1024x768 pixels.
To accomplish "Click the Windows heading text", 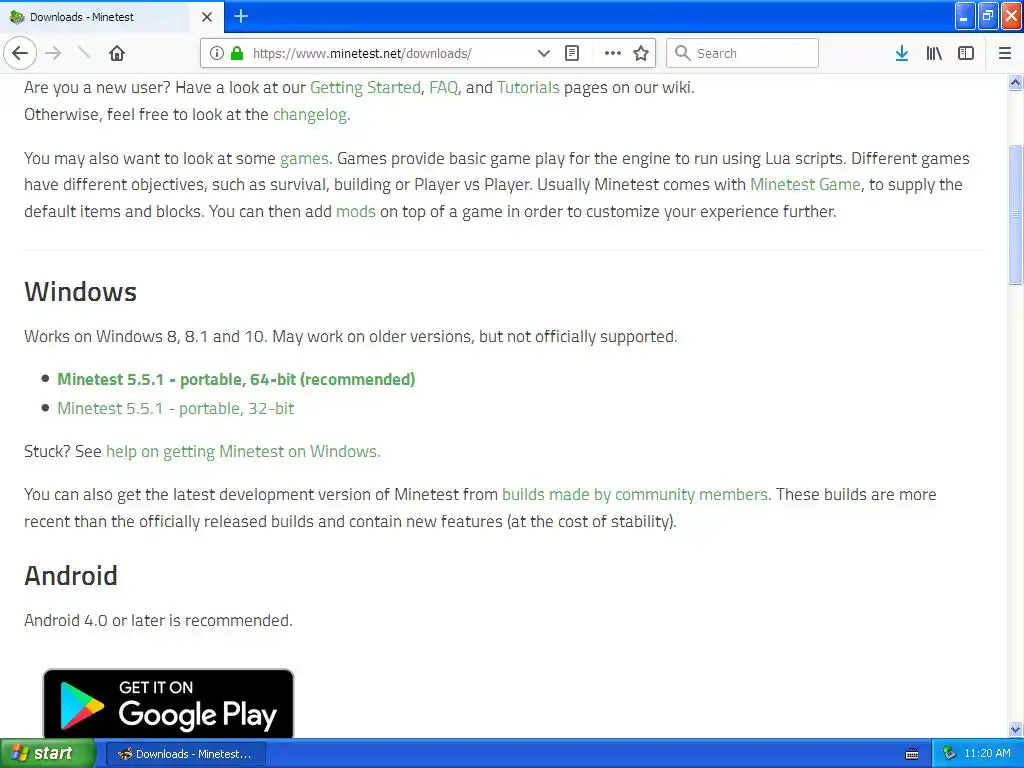I will pyautogui.click(x=80, y=292).
